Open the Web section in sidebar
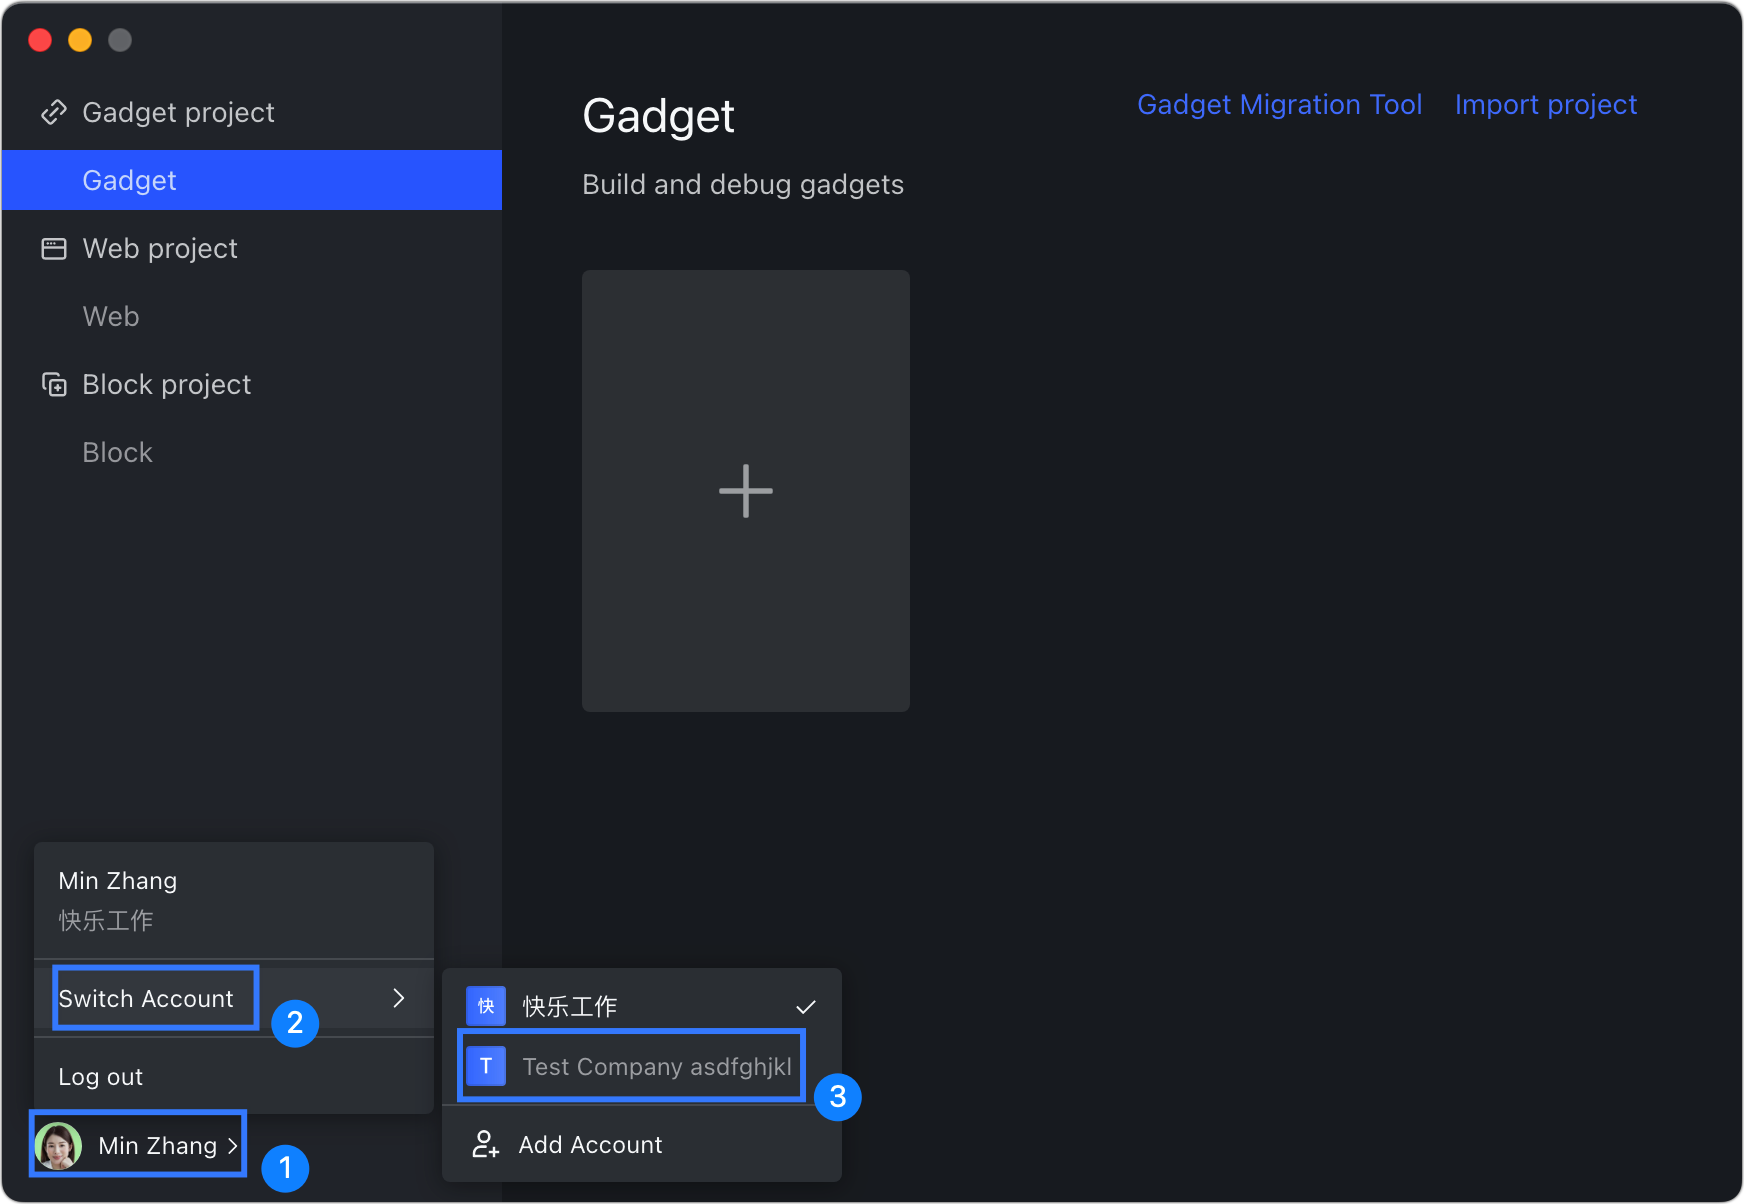 click(x=111, y=316)
